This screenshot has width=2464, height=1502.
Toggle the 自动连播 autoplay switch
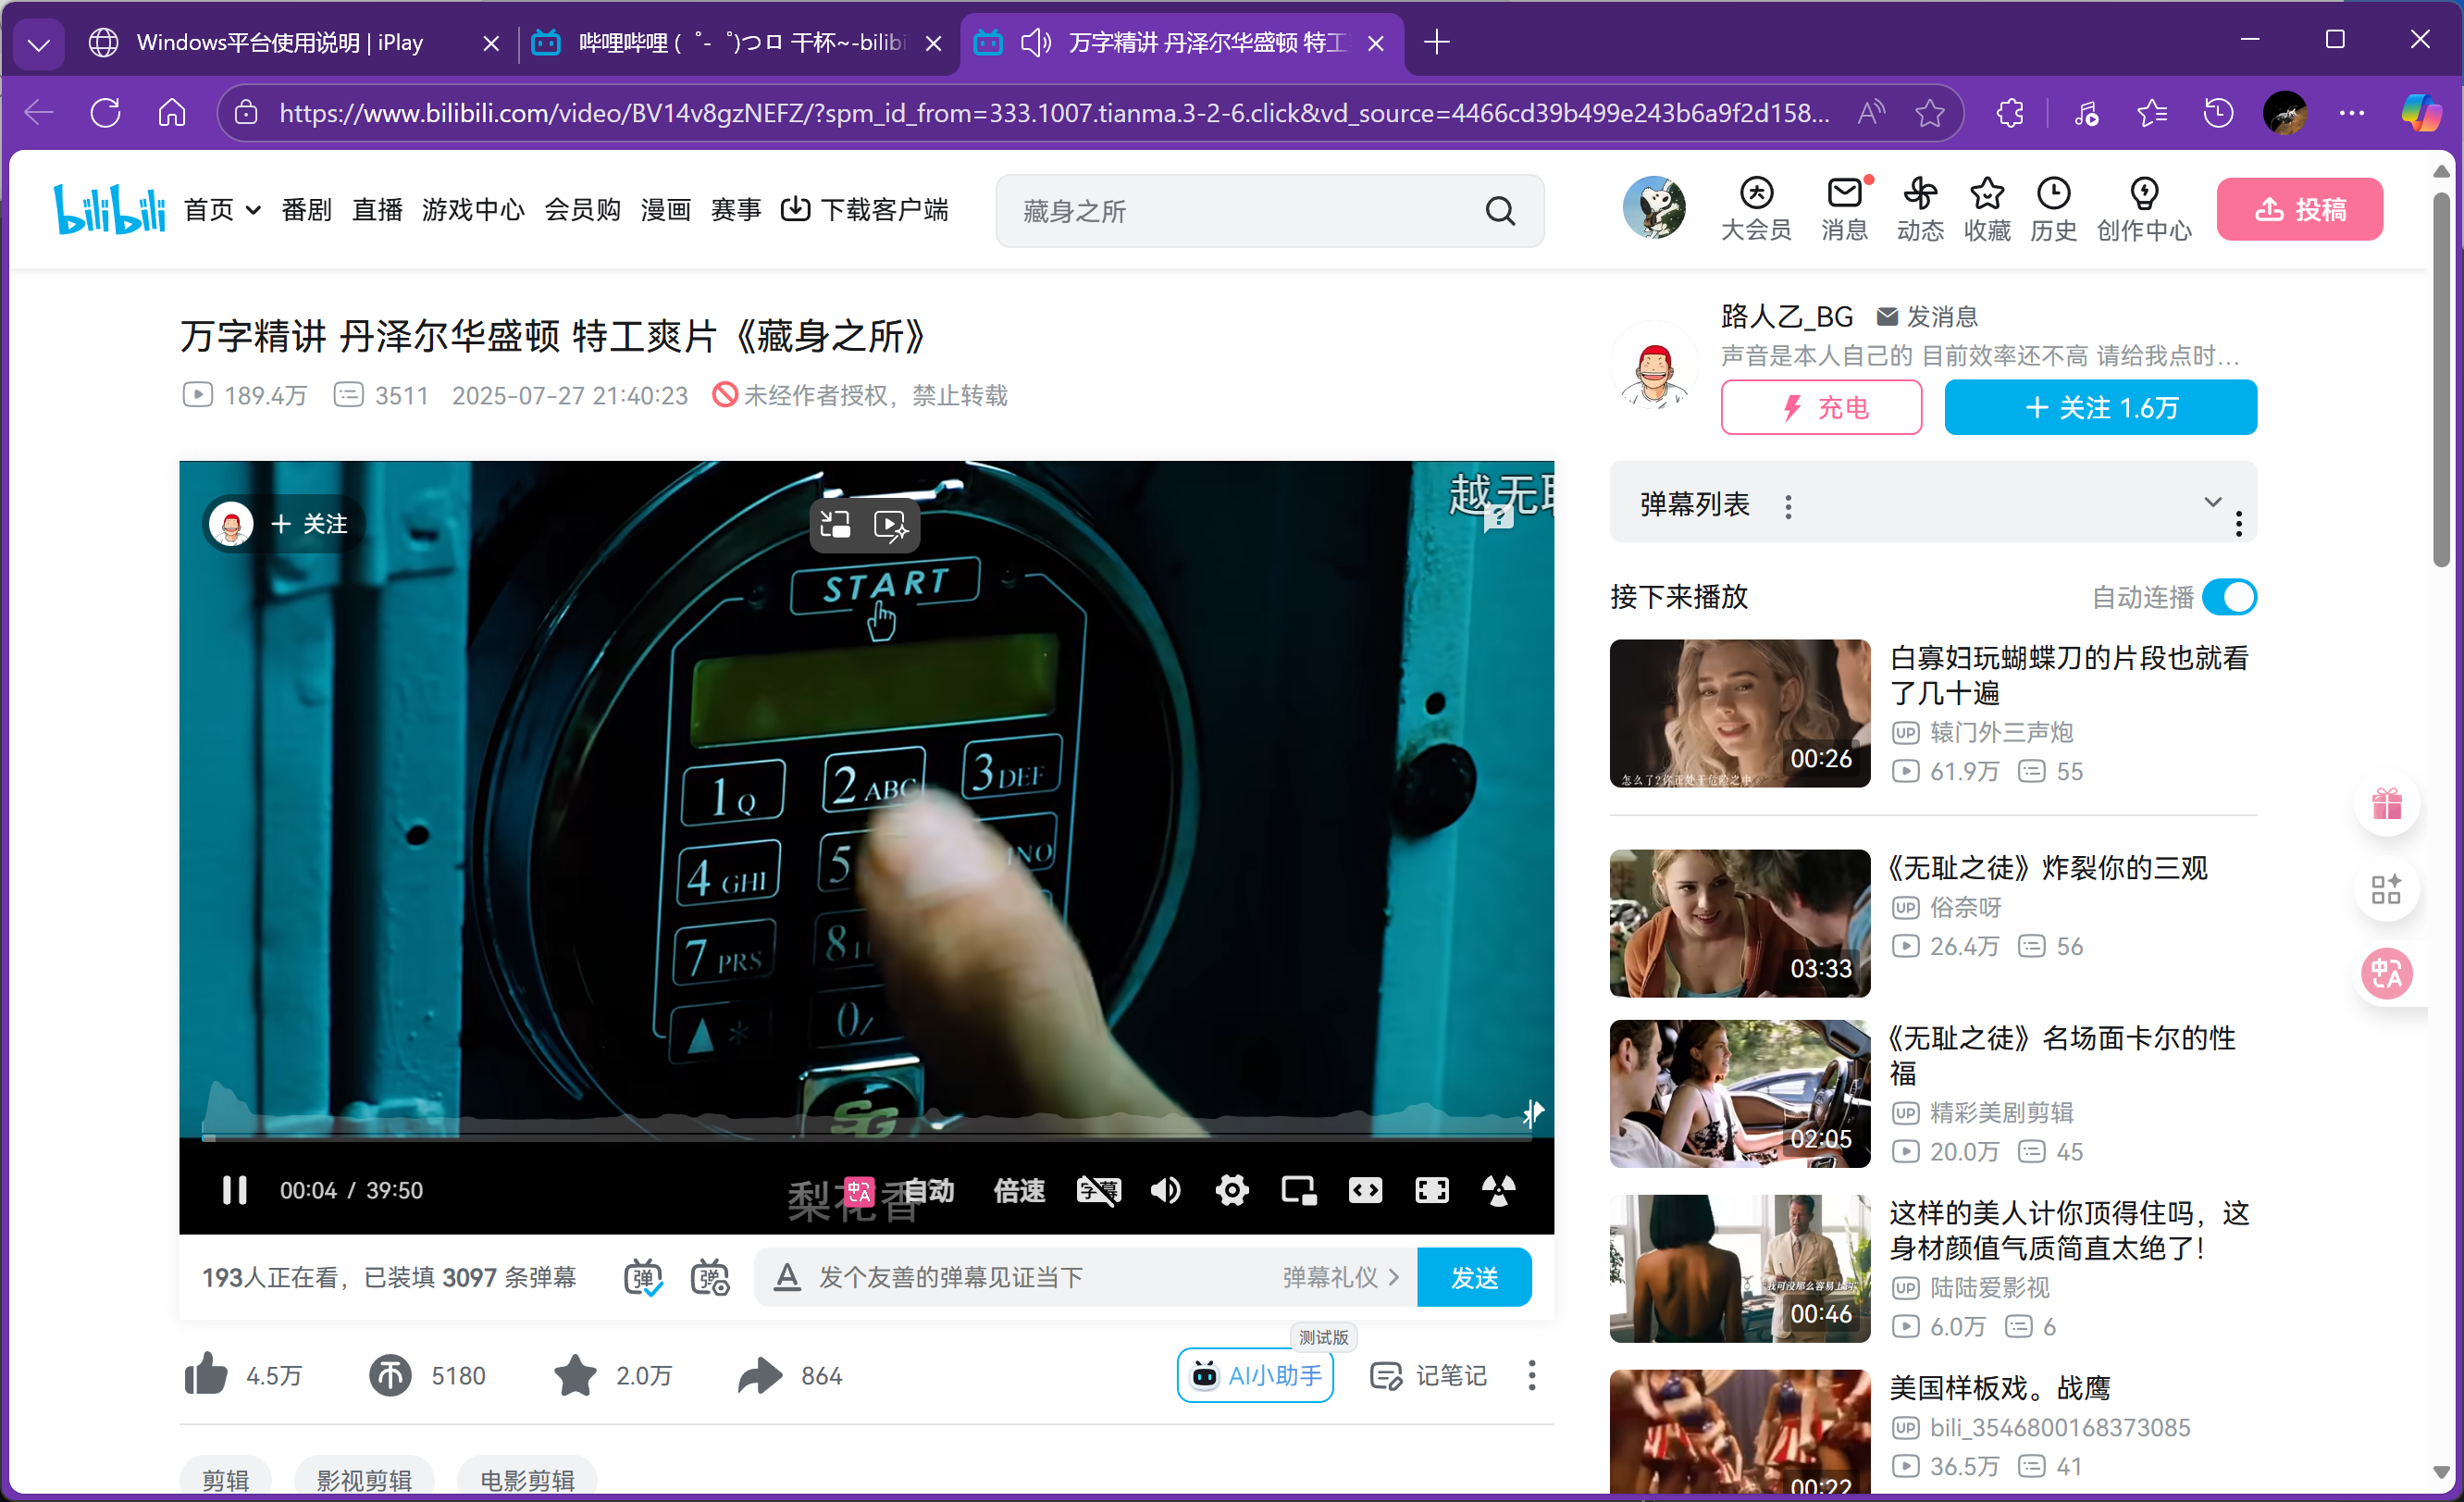[x=2230, y=596]
